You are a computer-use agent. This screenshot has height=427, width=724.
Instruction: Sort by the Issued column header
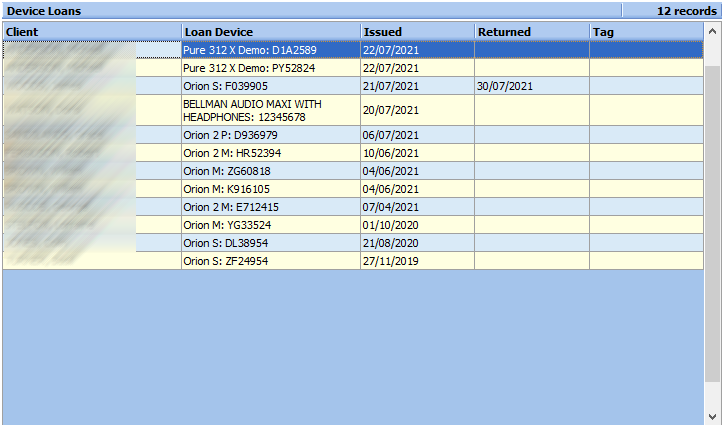[x=417, y=32]
